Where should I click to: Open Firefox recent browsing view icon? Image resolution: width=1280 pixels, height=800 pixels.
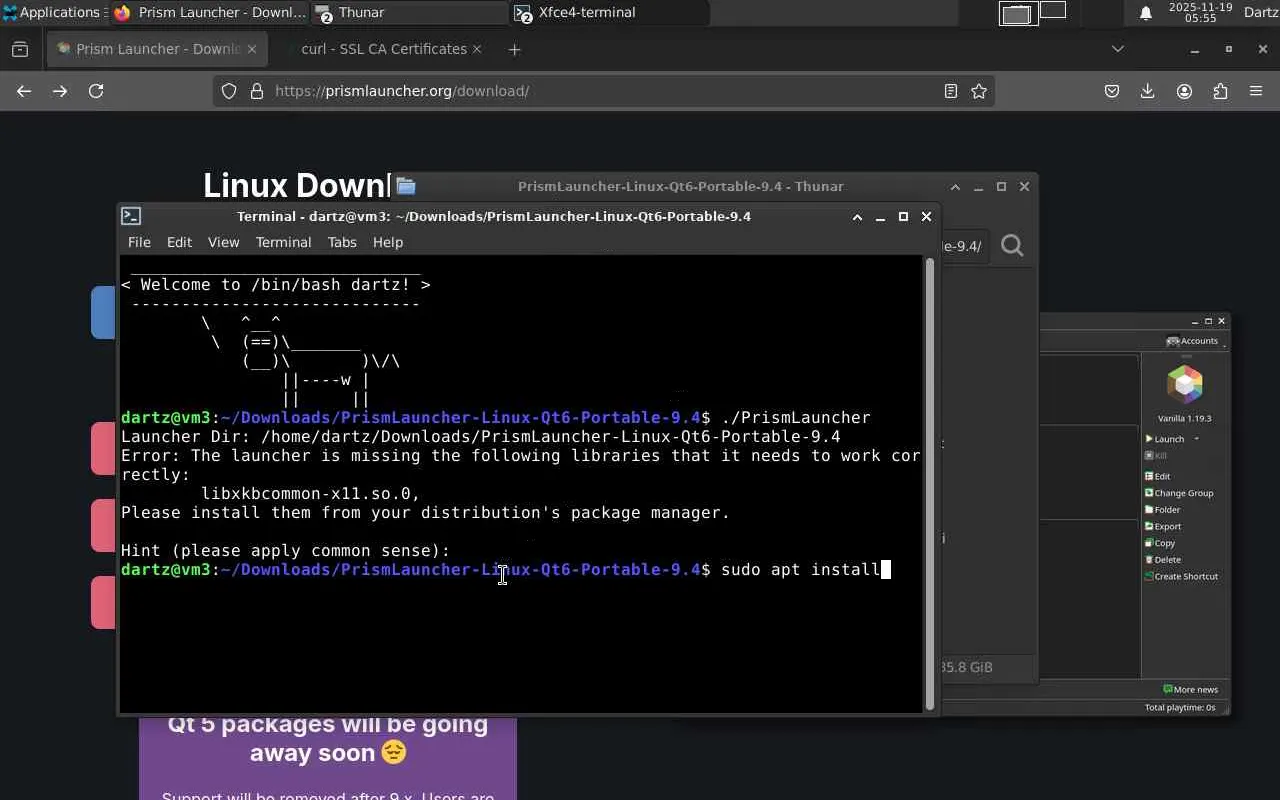20,49
